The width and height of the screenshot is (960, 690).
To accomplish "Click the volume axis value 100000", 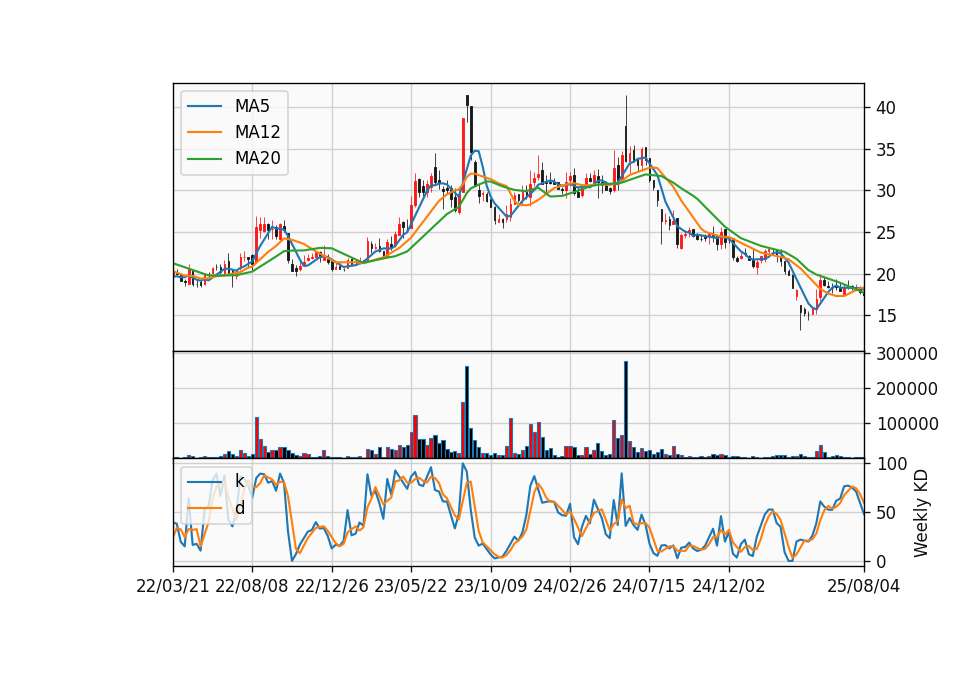I will [907, 424].
